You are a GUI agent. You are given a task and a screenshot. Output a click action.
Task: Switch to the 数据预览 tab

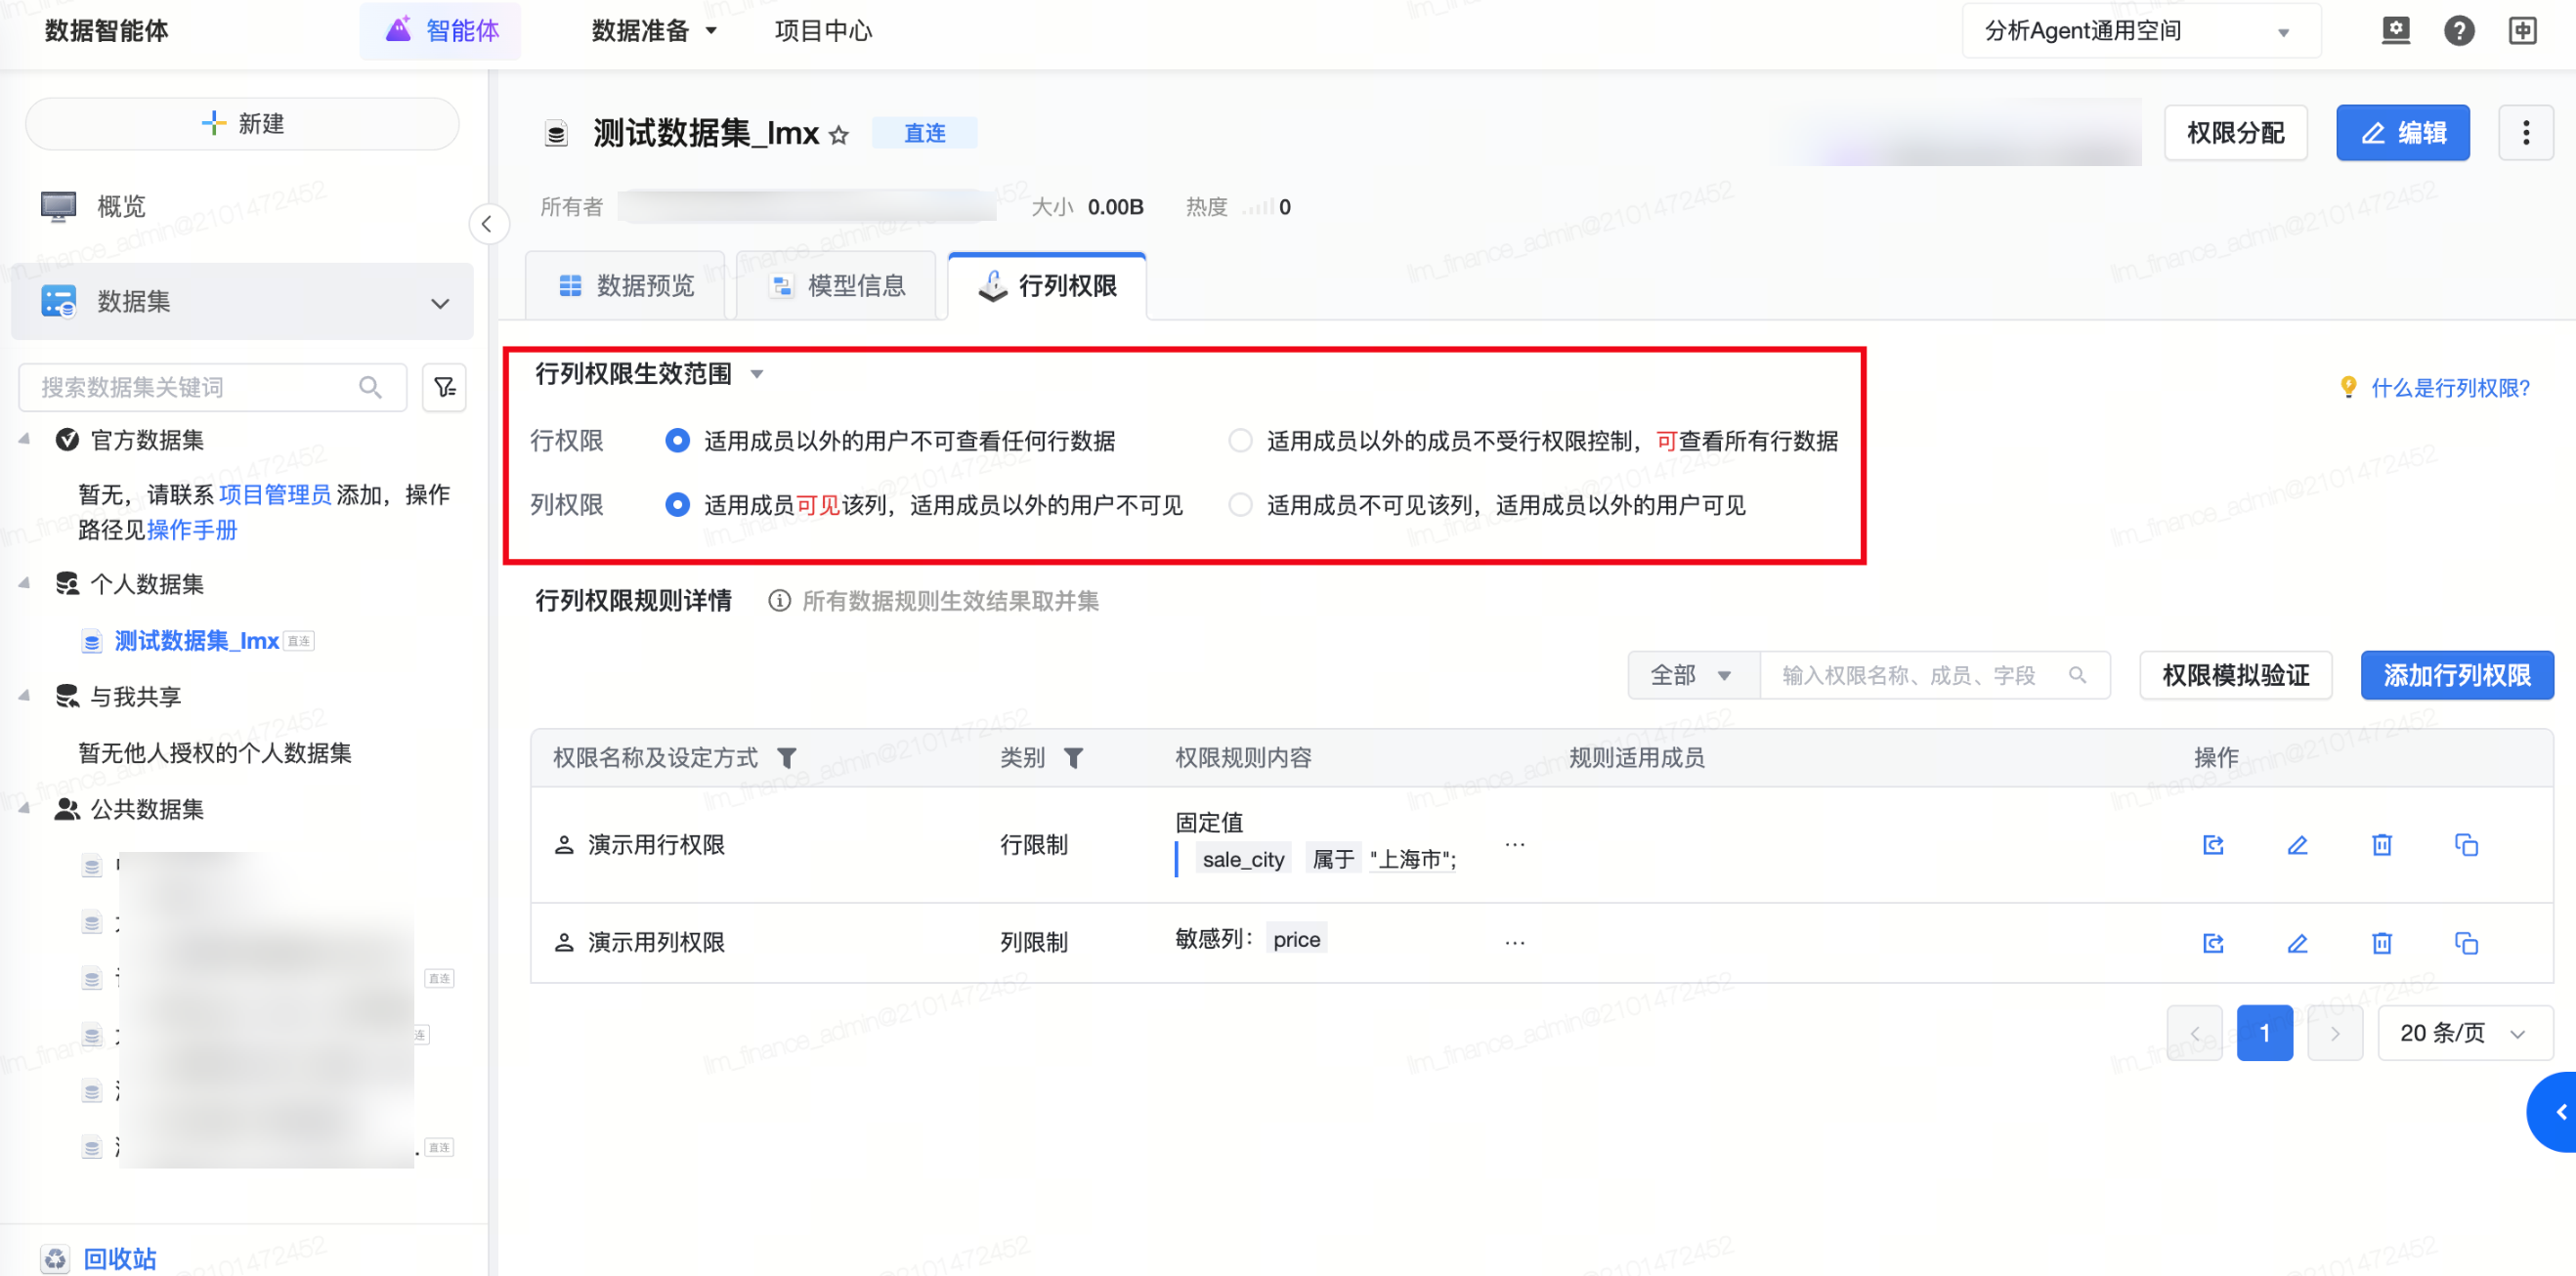pyautogui.click(x=626, y=286)
